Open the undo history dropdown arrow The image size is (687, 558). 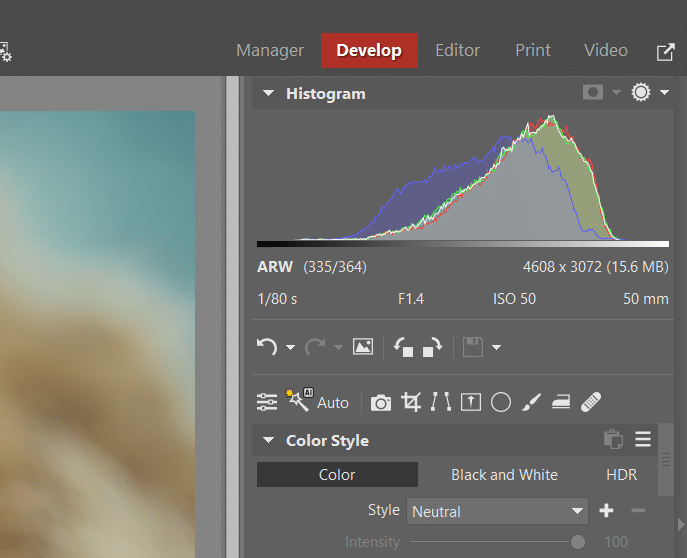coord(290,348)
